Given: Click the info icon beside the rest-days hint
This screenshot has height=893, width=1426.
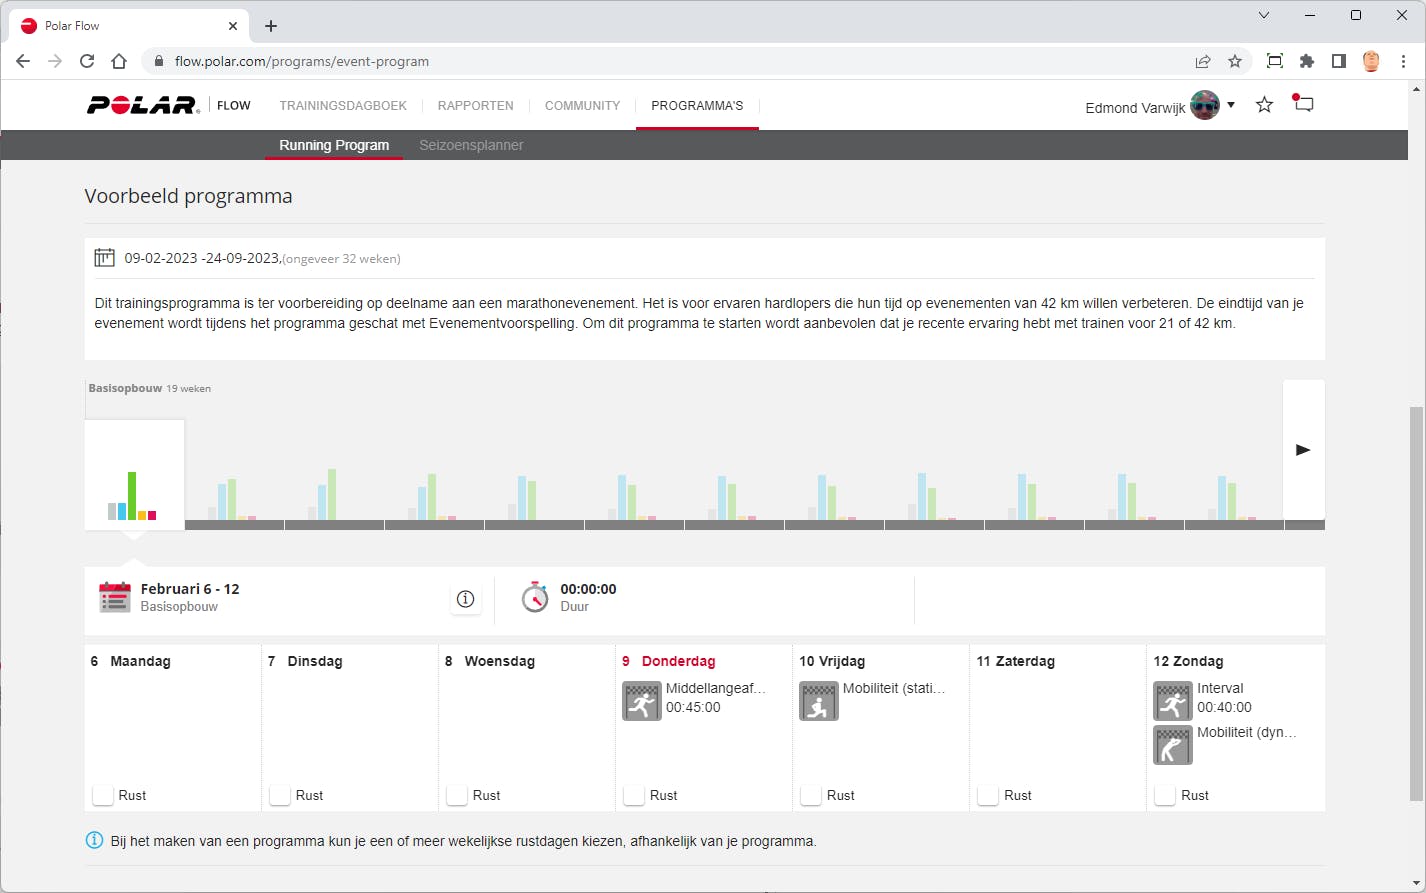Looking at the screenshot, I should click(x=95, y=840).
